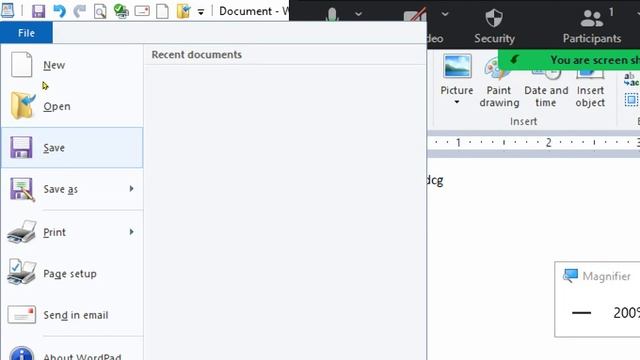Choose New in the File menu
The height and width of the screenshot is (360, 640).
(72, 65)
